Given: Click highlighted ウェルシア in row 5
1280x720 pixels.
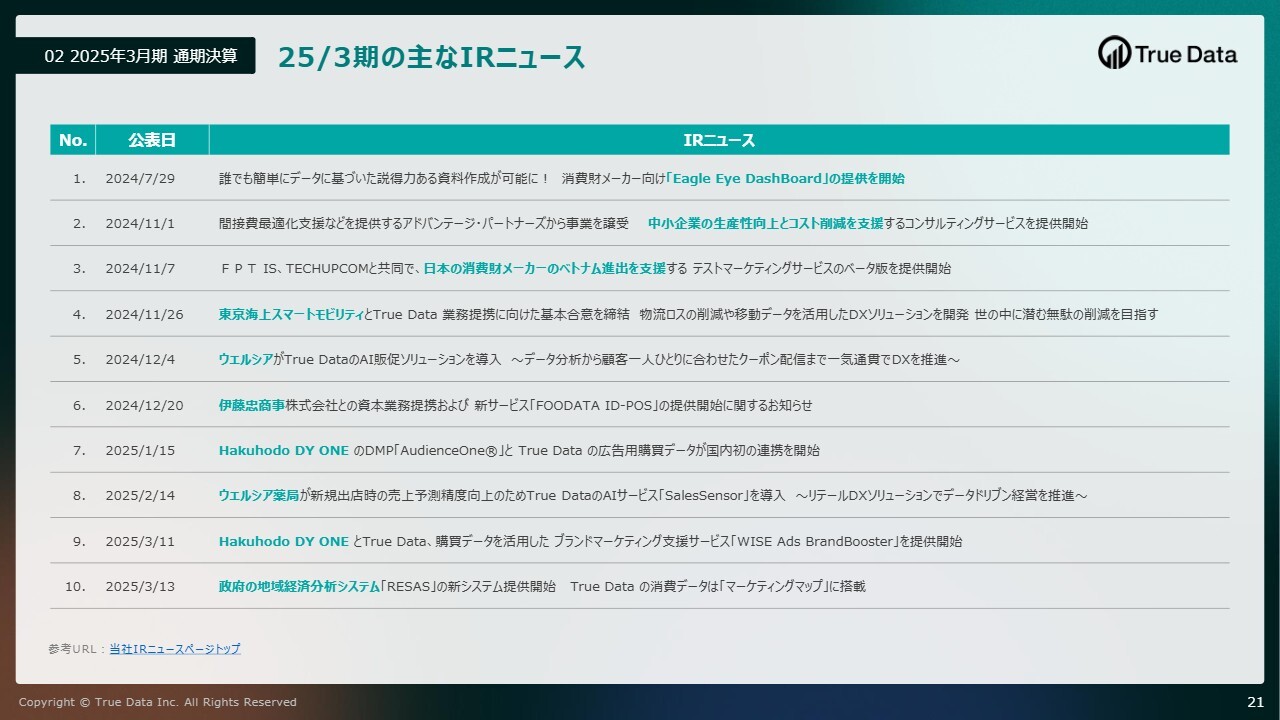Looking at the screenshot, I should 246,360.
